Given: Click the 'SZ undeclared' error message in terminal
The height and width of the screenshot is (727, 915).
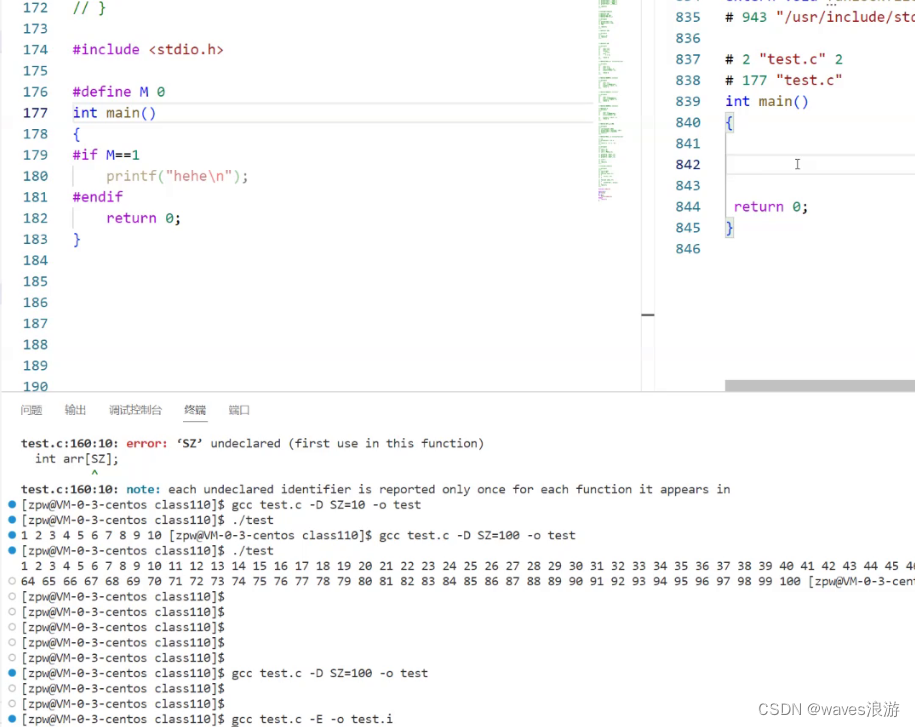Looking at the screenshot, I should pyautogui.click(x=252, y=443).
